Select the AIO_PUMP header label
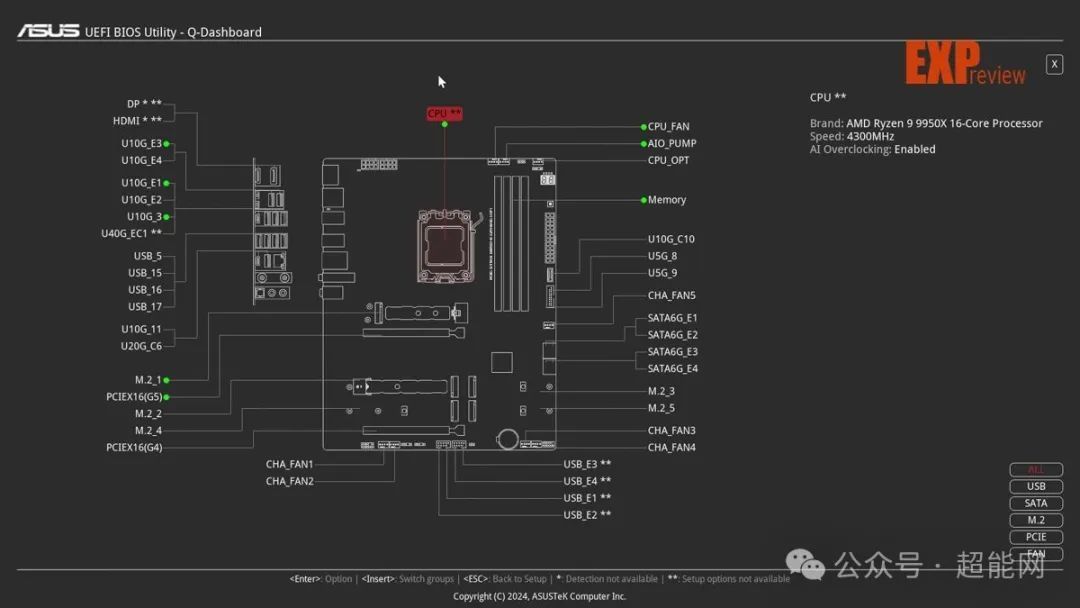 point(672,143)
